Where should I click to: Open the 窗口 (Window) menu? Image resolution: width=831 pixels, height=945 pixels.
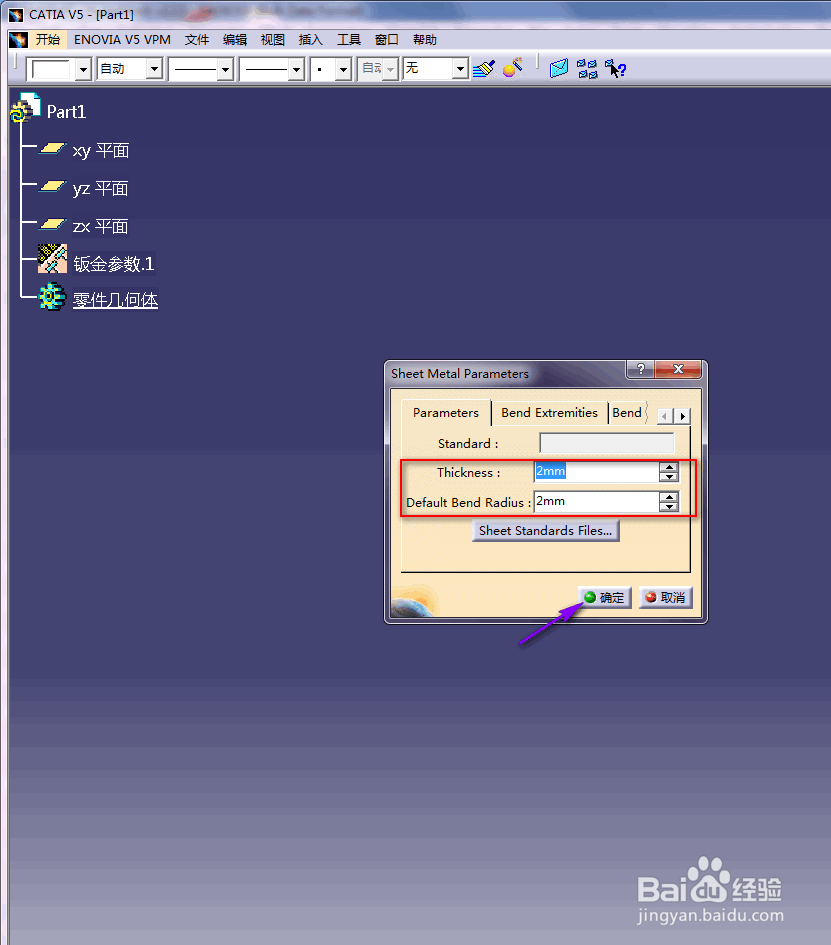387,40
